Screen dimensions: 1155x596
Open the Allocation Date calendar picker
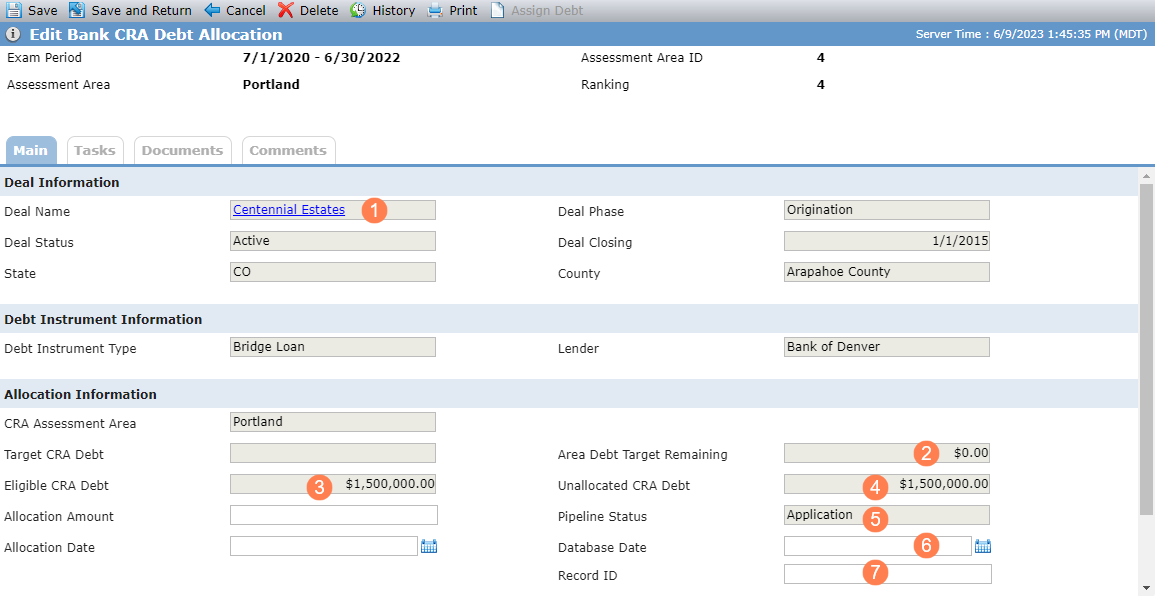click(429, 546)
